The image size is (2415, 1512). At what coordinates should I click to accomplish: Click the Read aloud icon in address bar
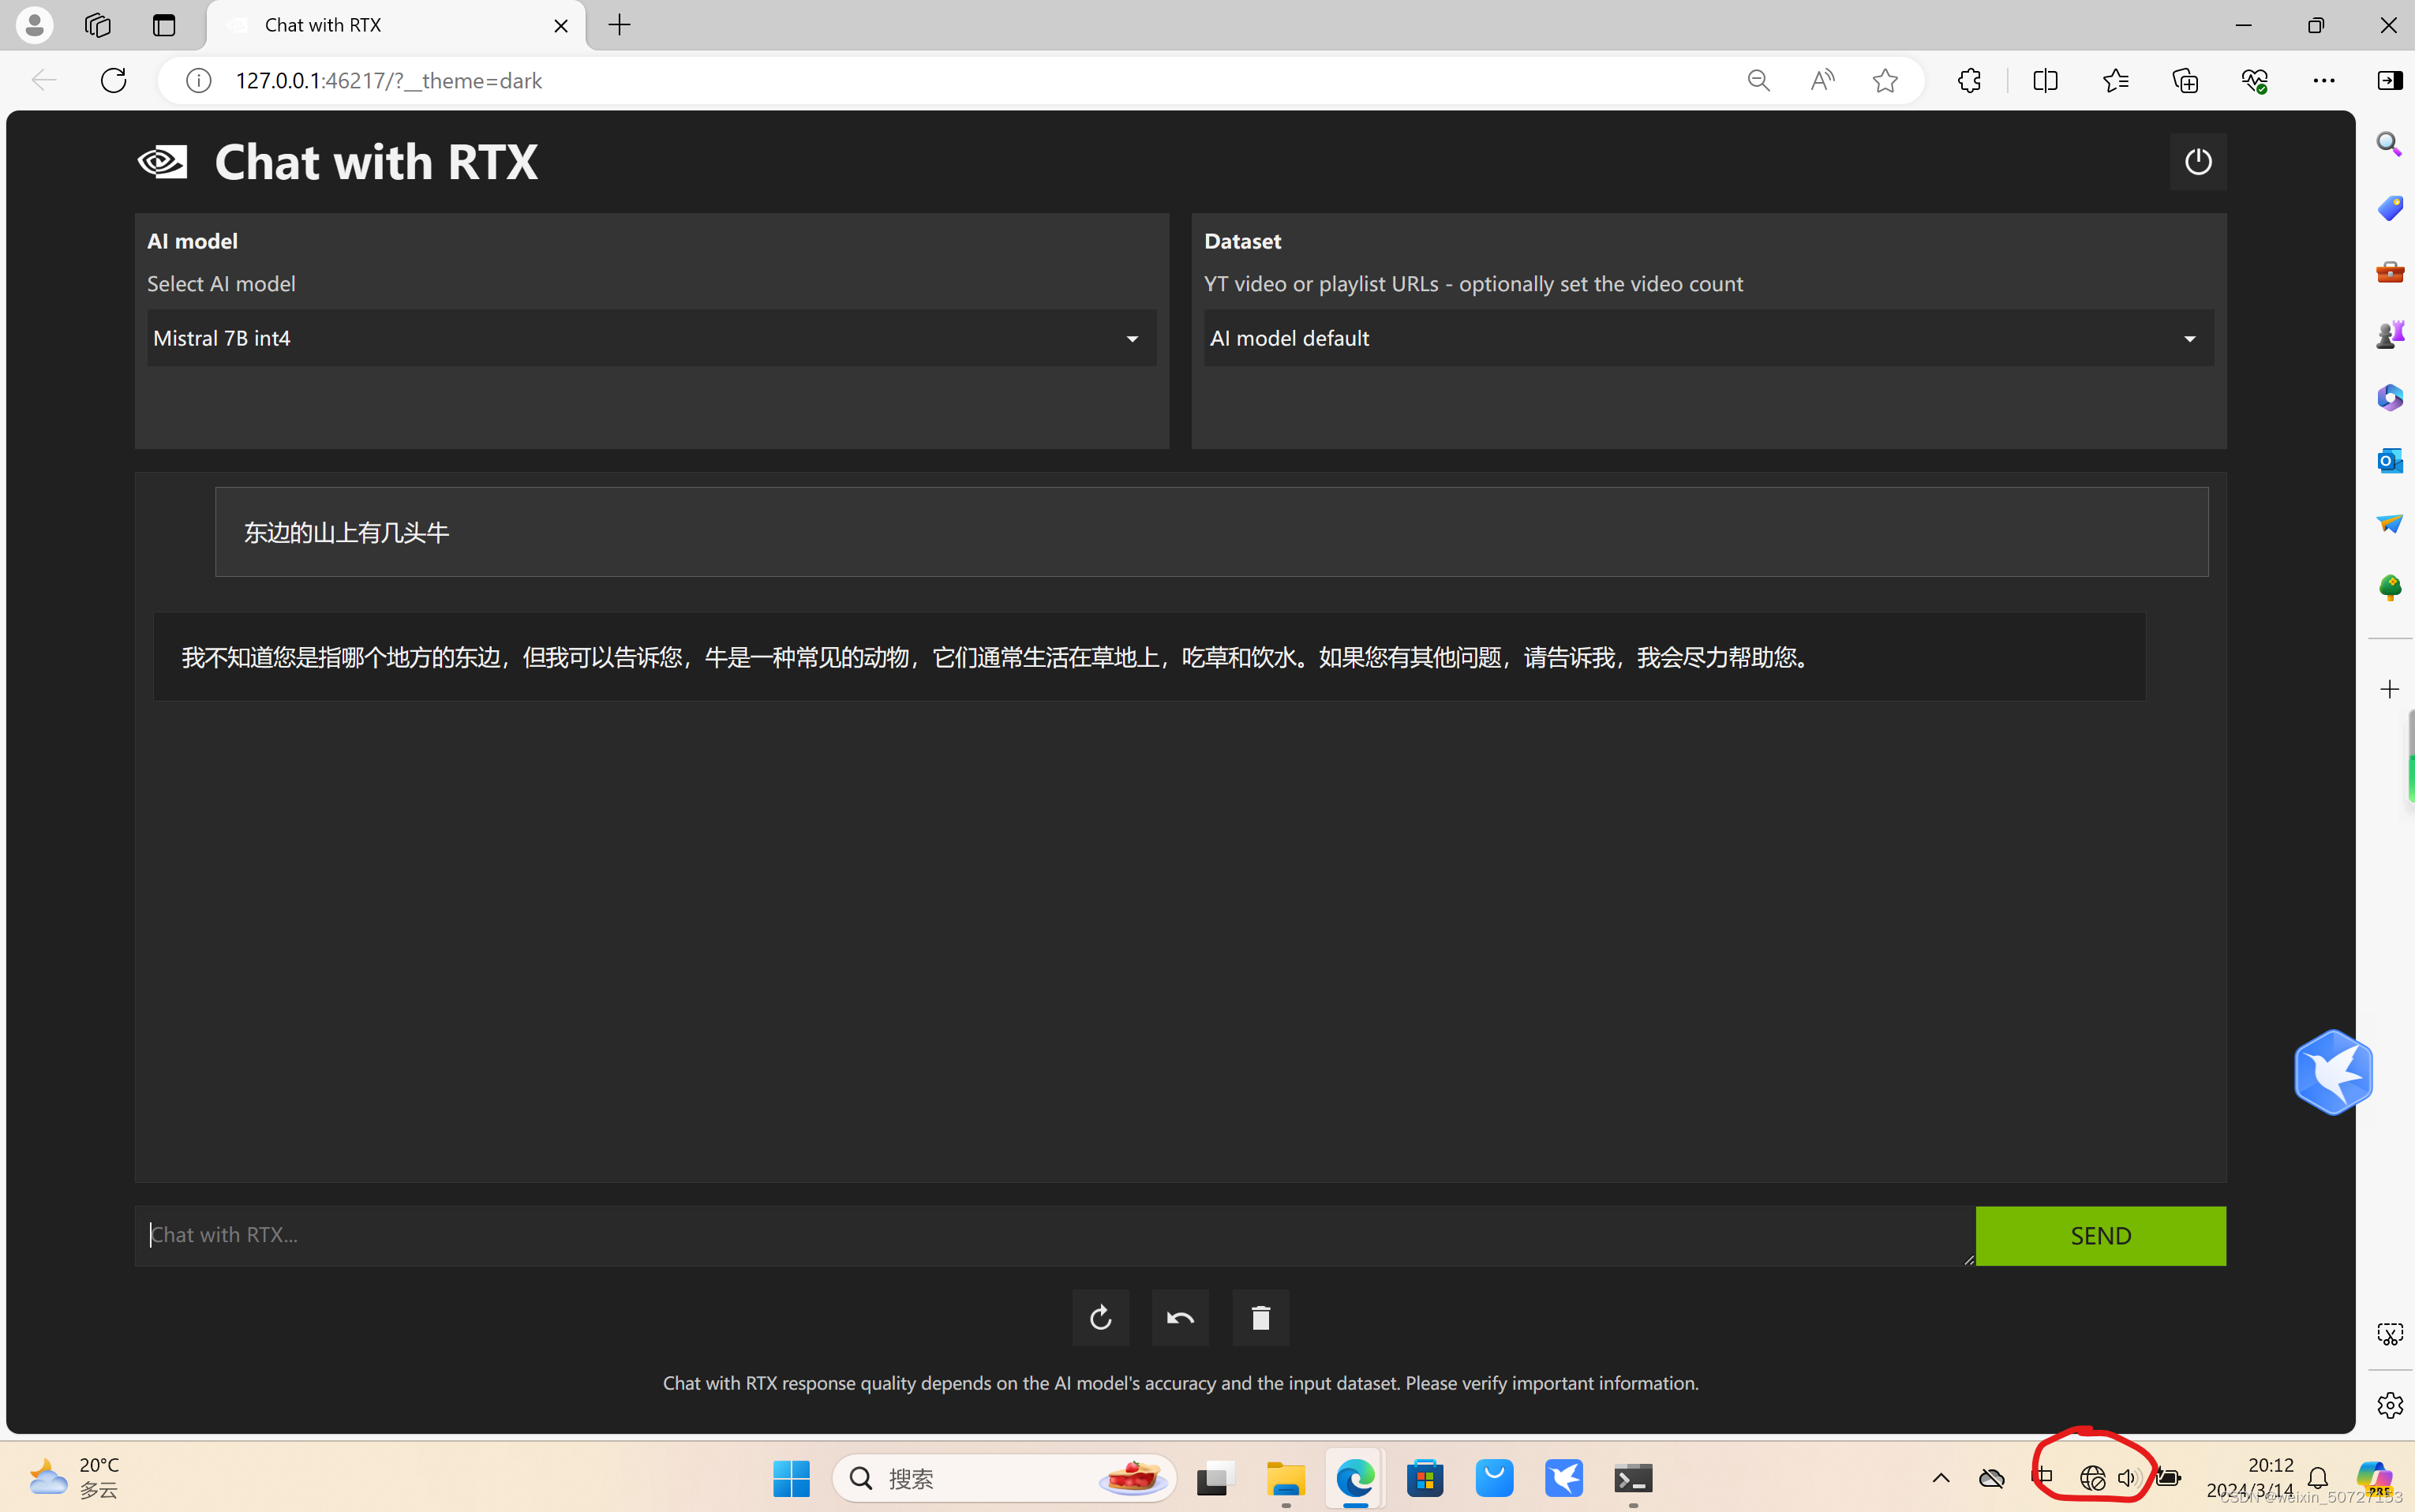[1822, 80]
